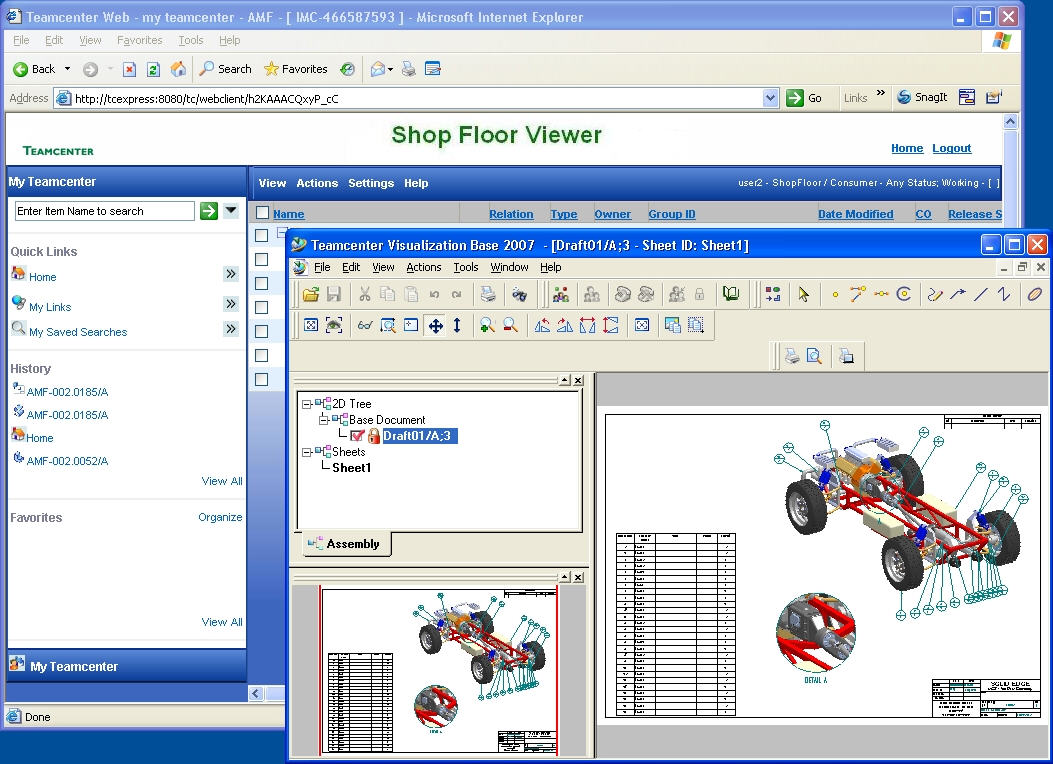Check the sixth row checkbox in the list
1053x764 pixels.
(262, 356)
